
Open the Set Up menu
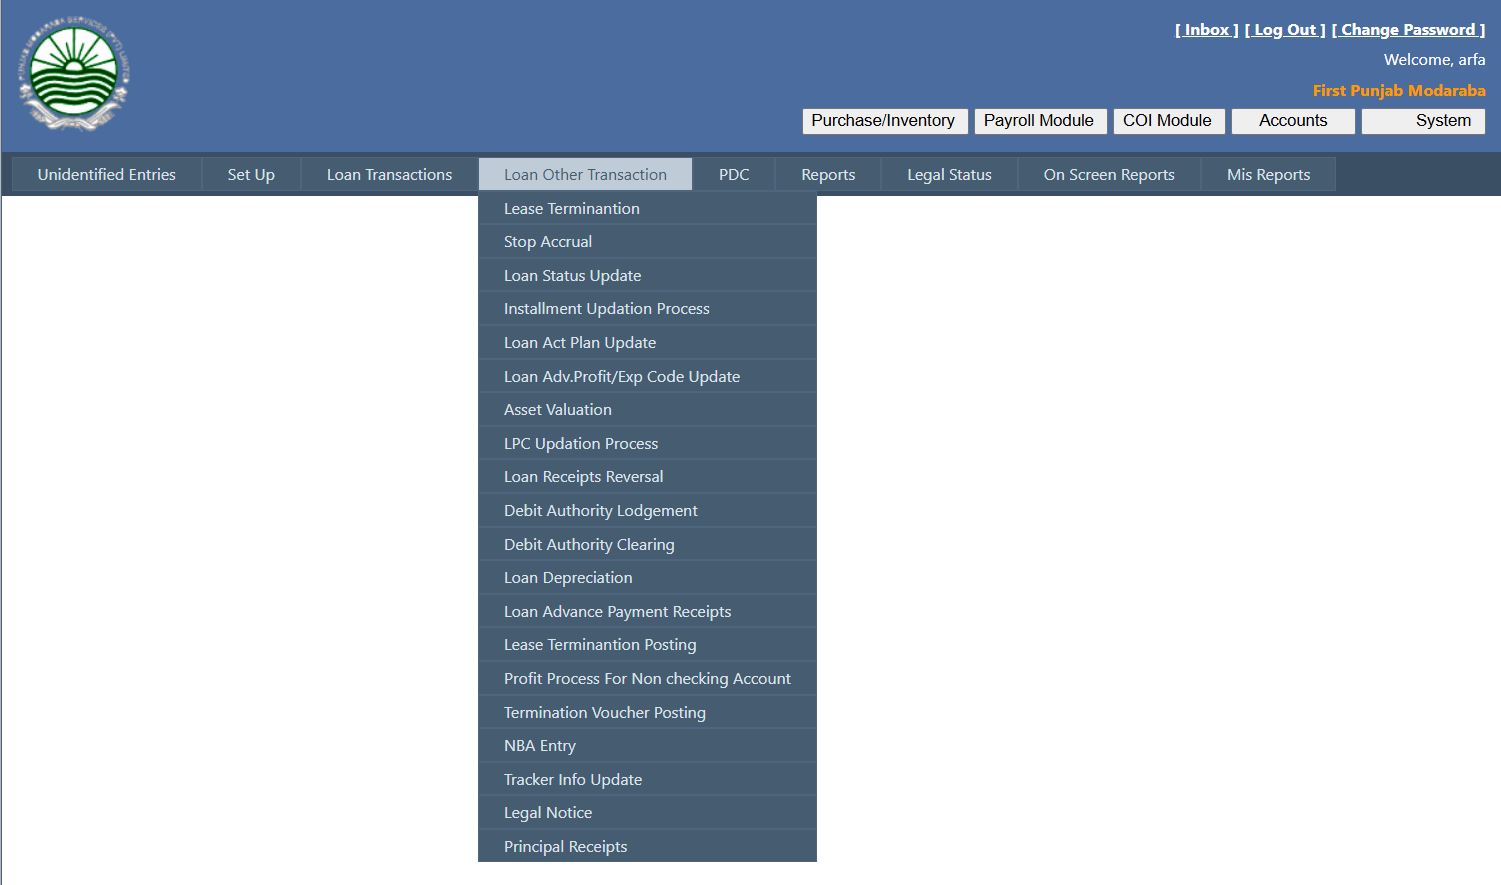point(250,174)
